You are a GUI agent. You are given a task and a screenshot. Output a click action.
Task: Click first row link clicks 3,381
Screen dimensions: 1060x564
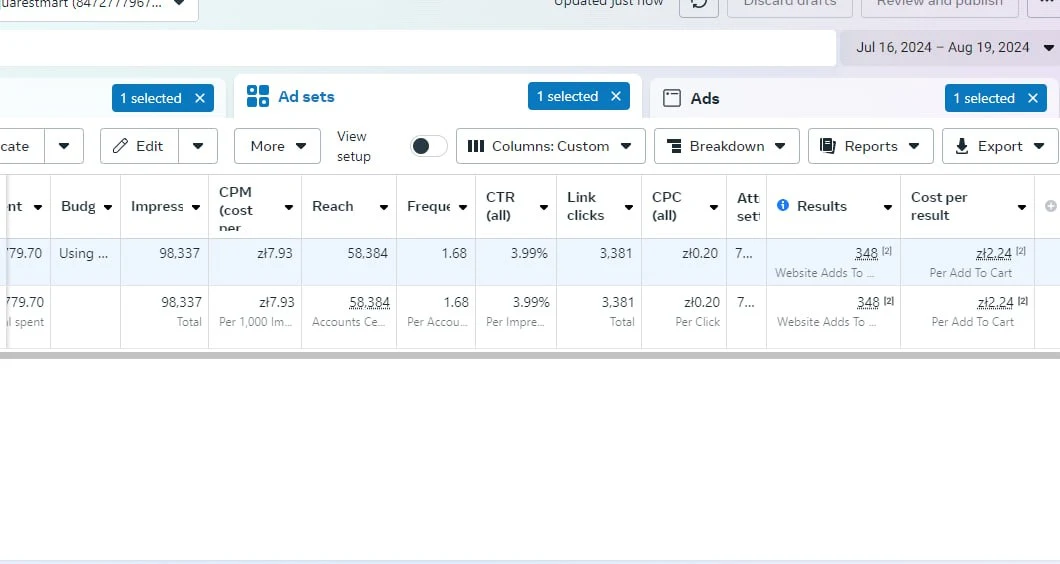pos(615,253)
